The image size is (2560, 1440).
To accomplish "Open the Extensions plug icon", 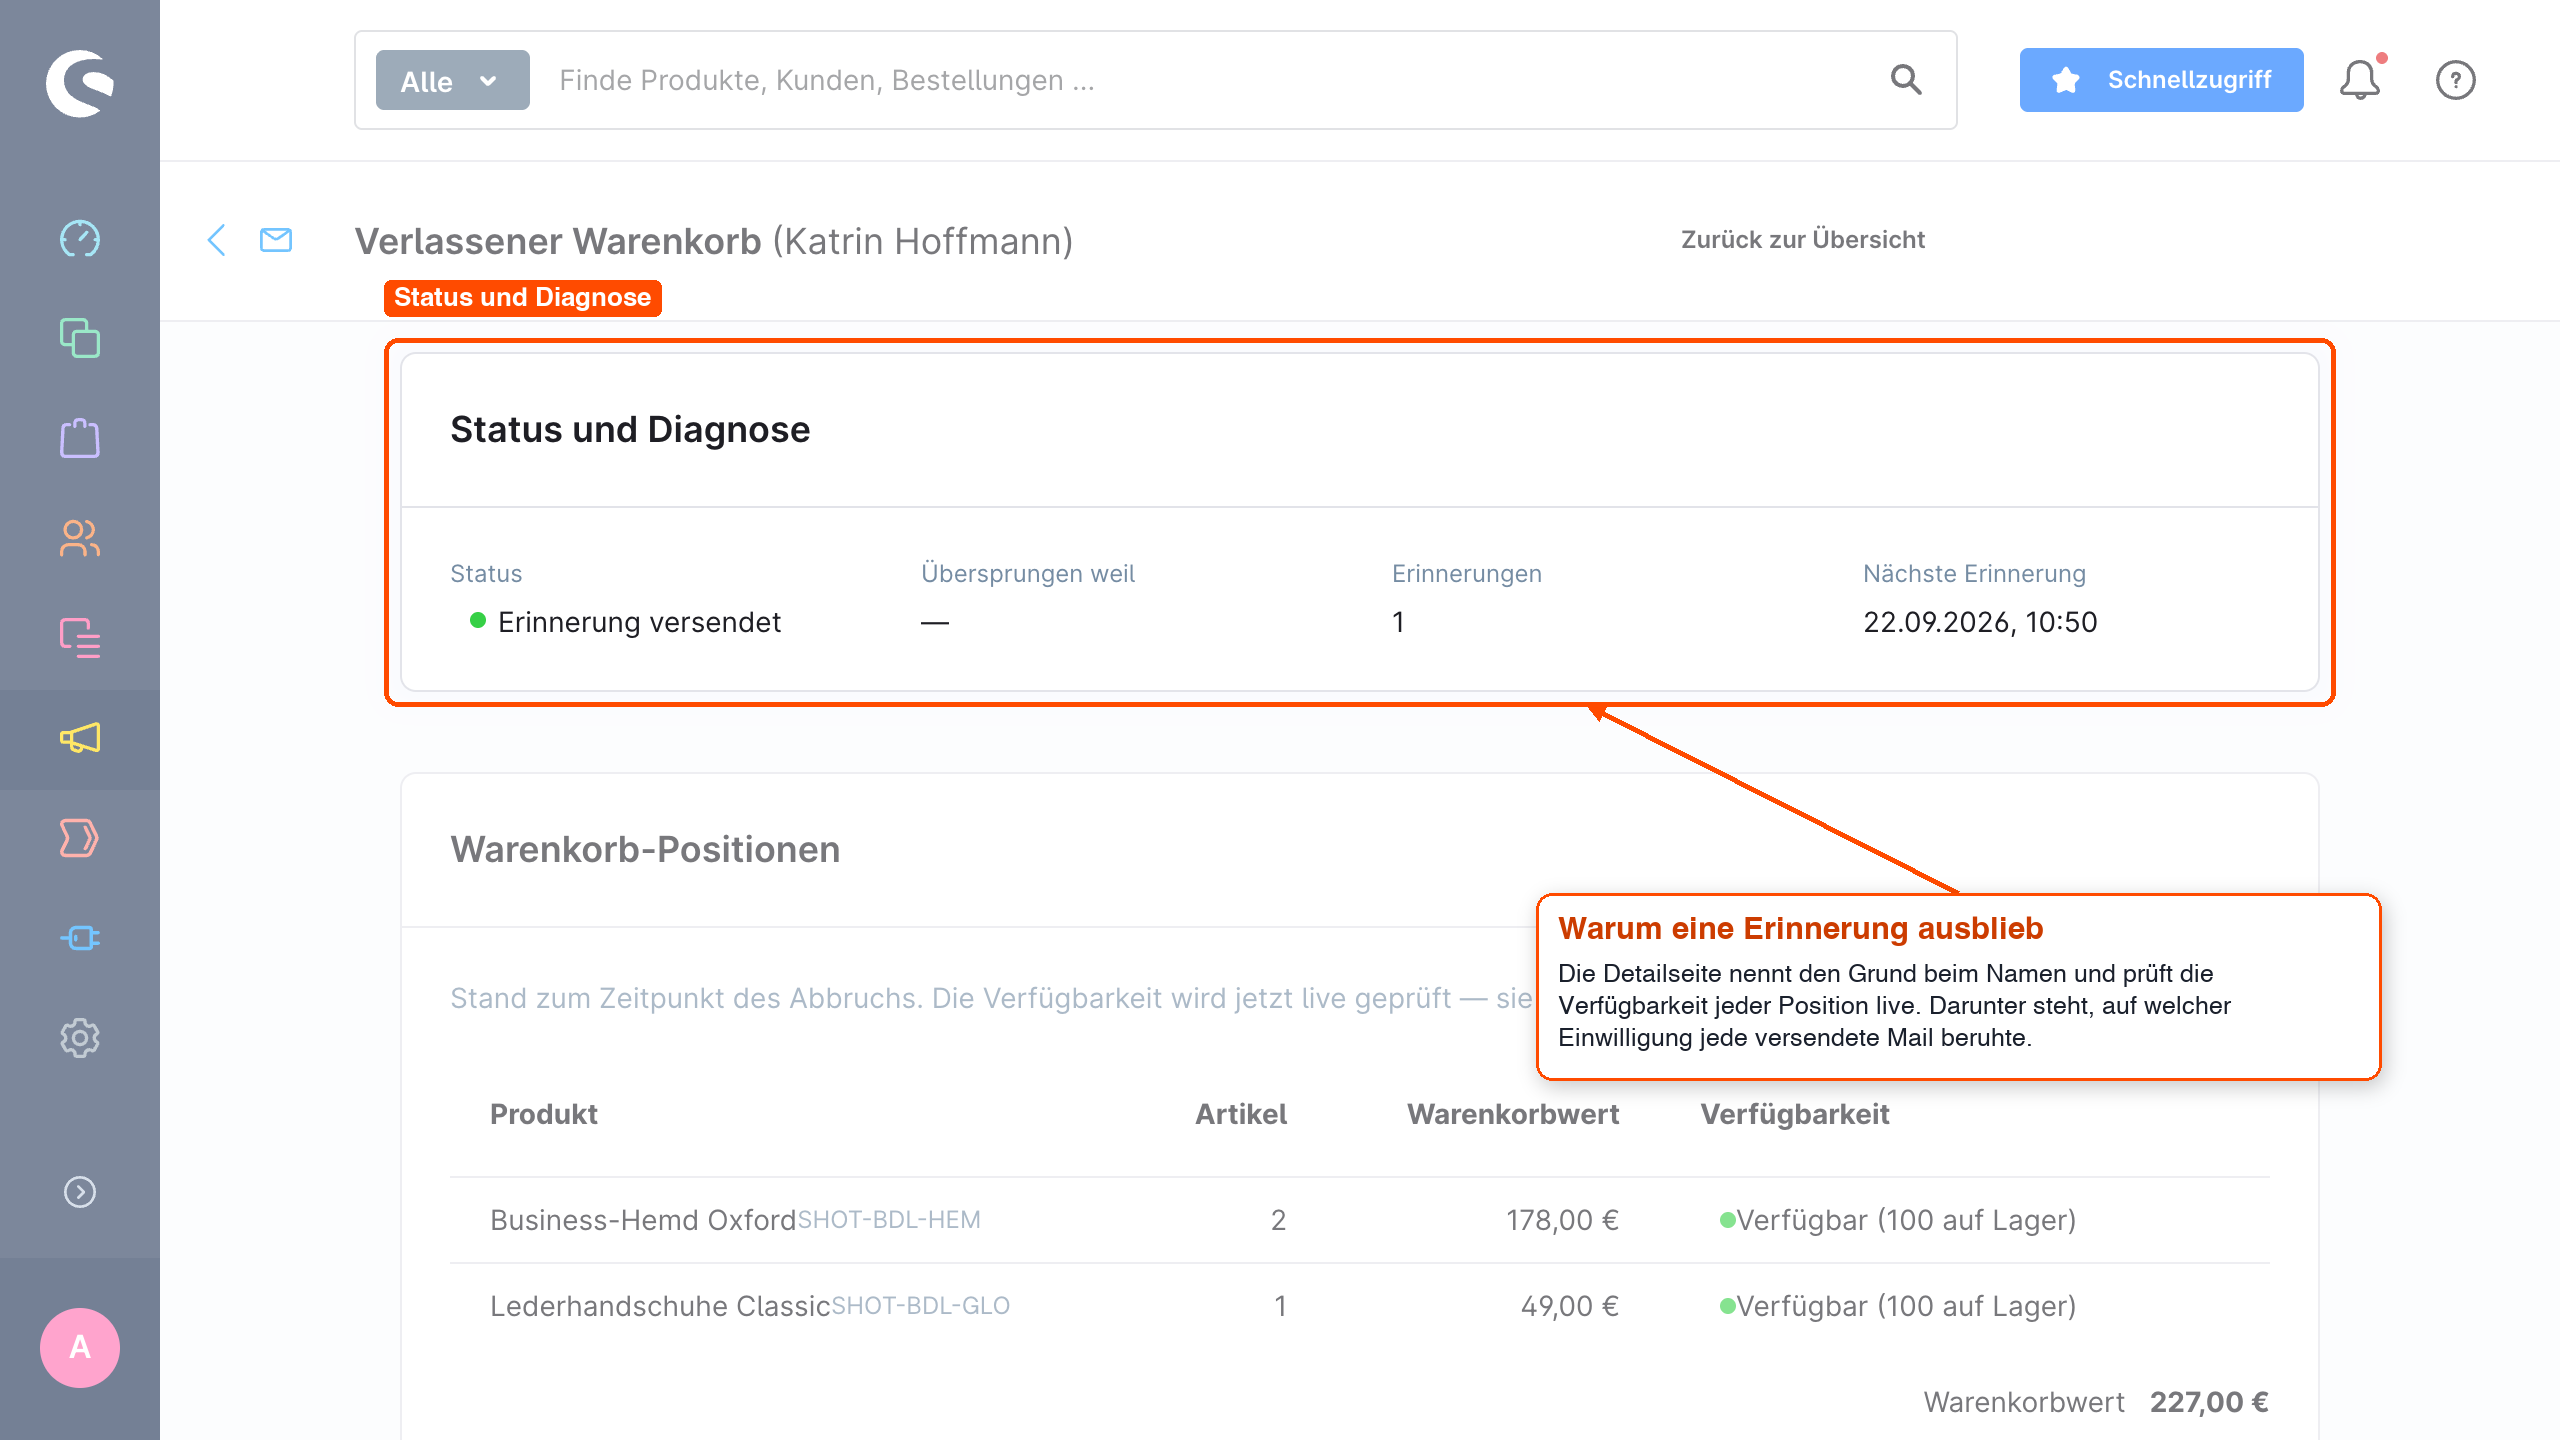I will (80, 938).
